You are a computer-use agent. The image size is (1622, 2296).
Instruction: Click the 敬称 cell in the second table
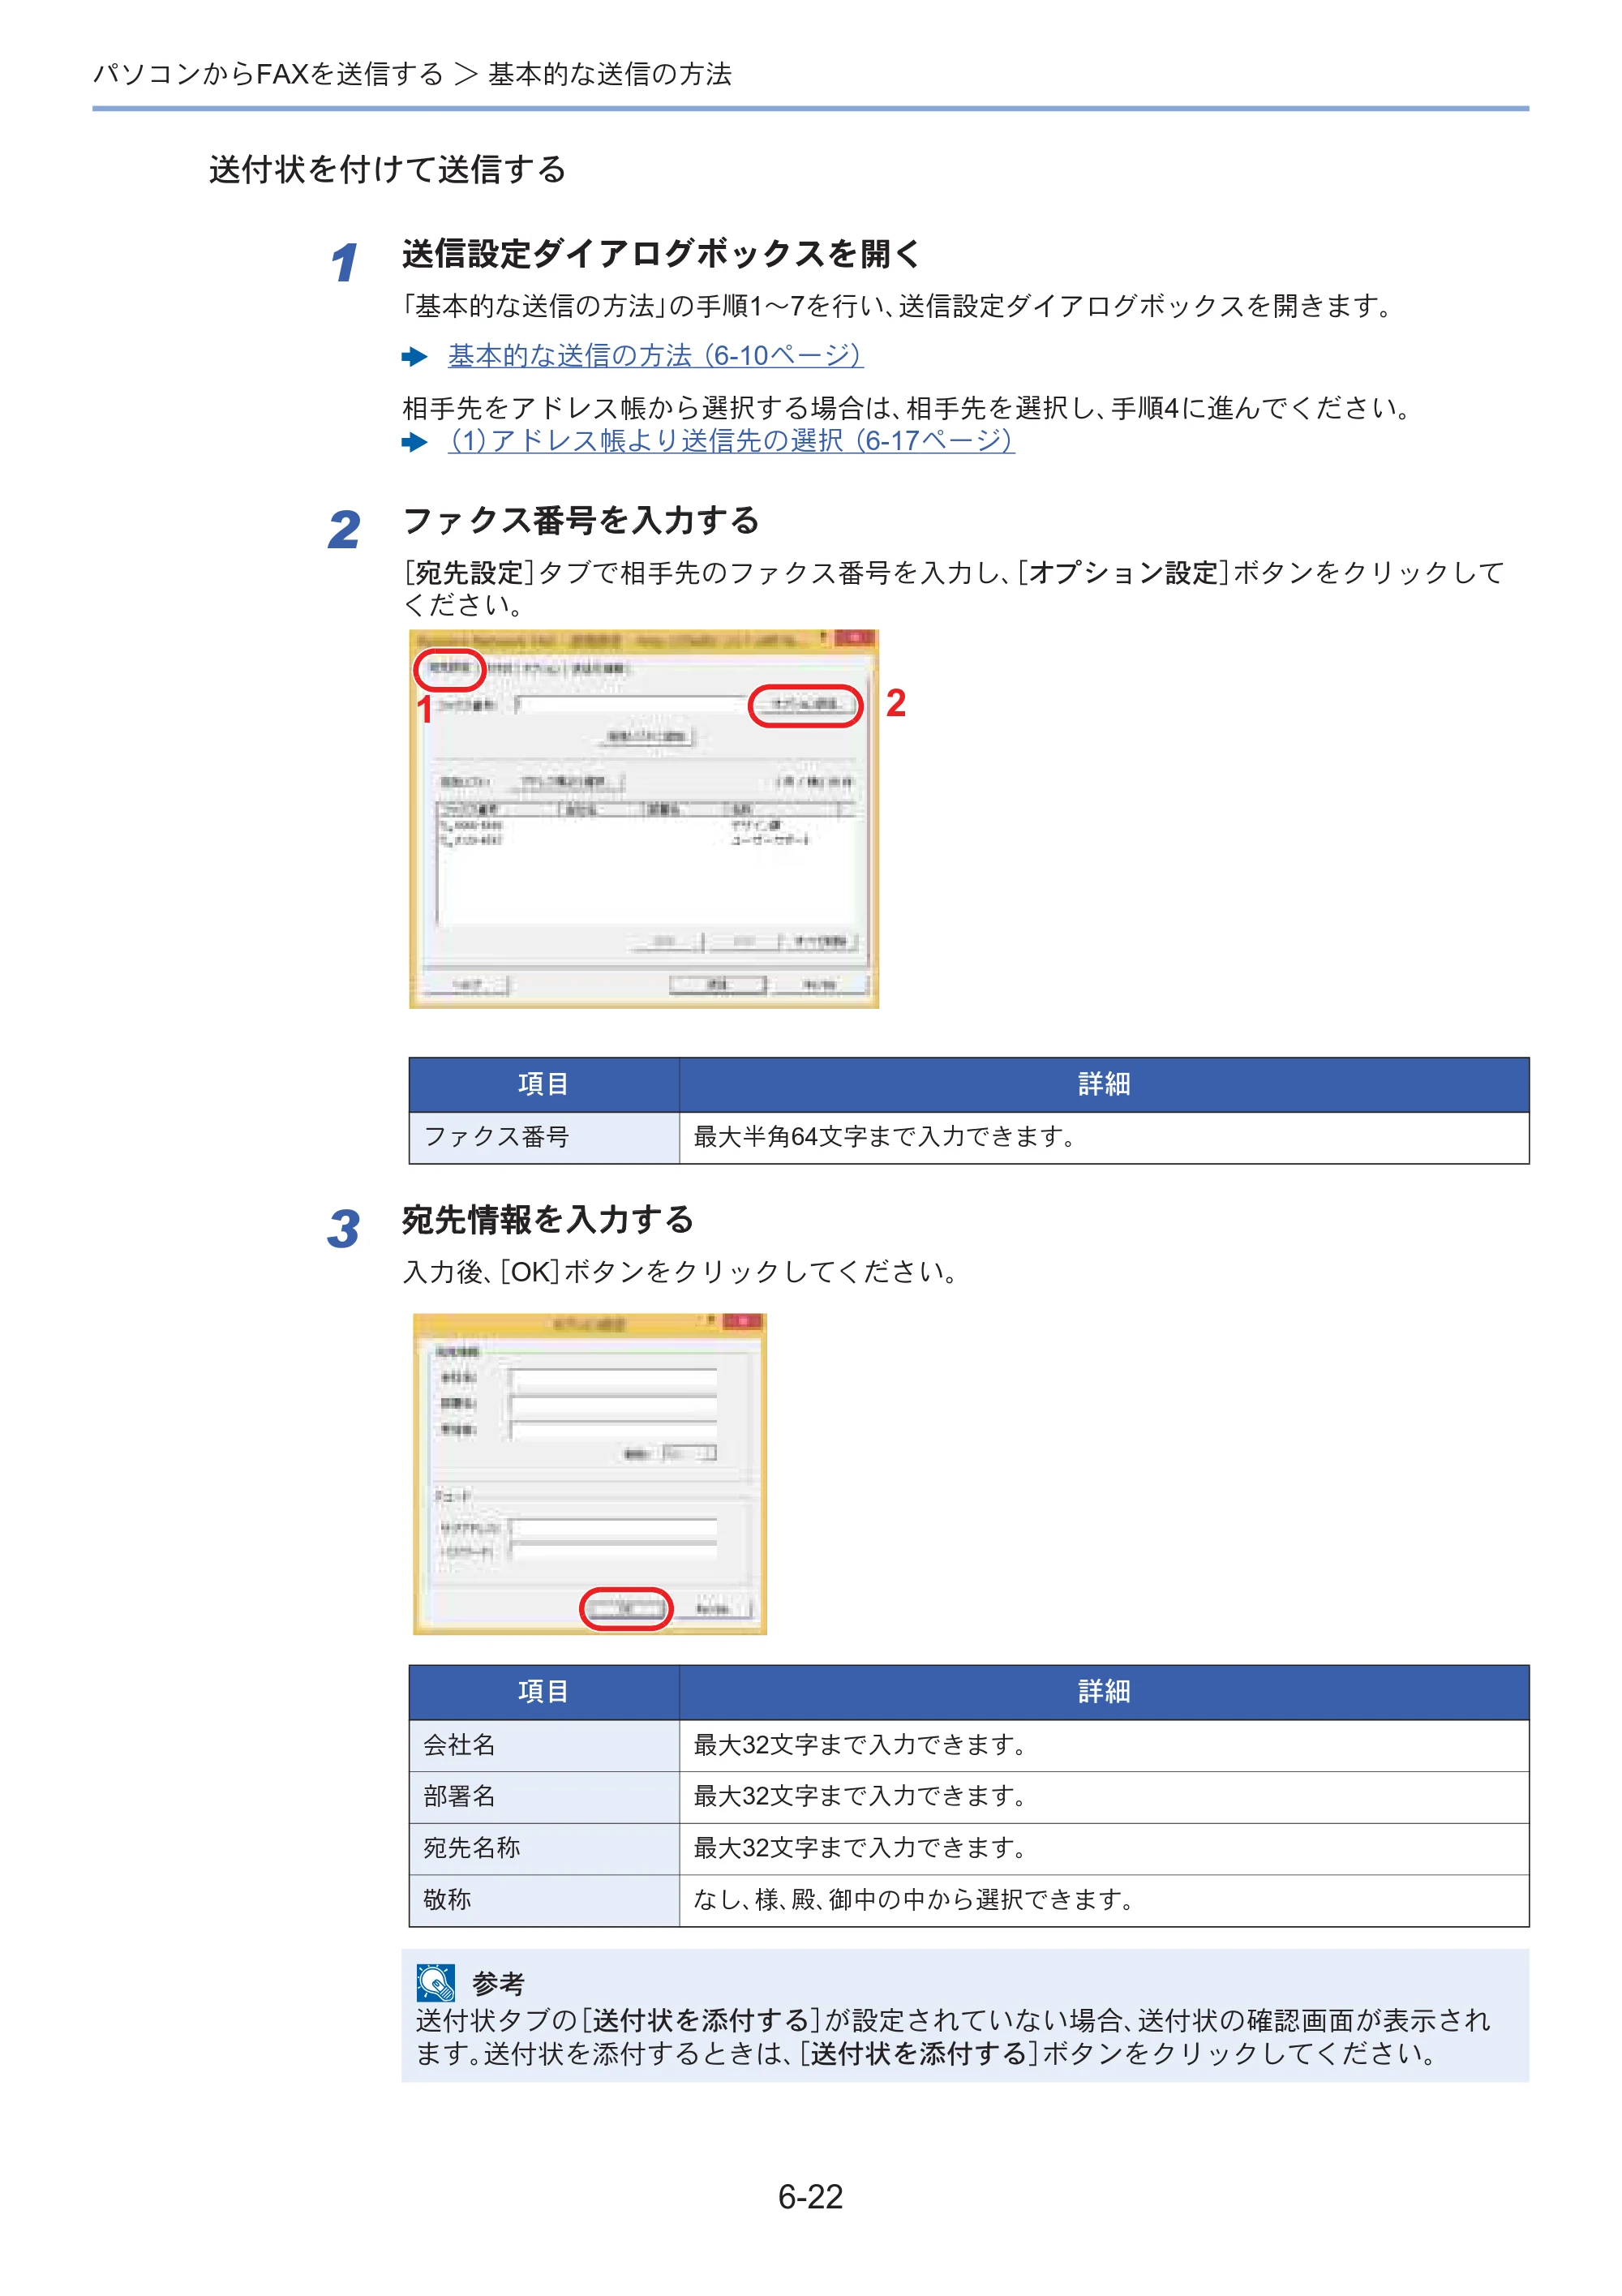pos(544,1900)
